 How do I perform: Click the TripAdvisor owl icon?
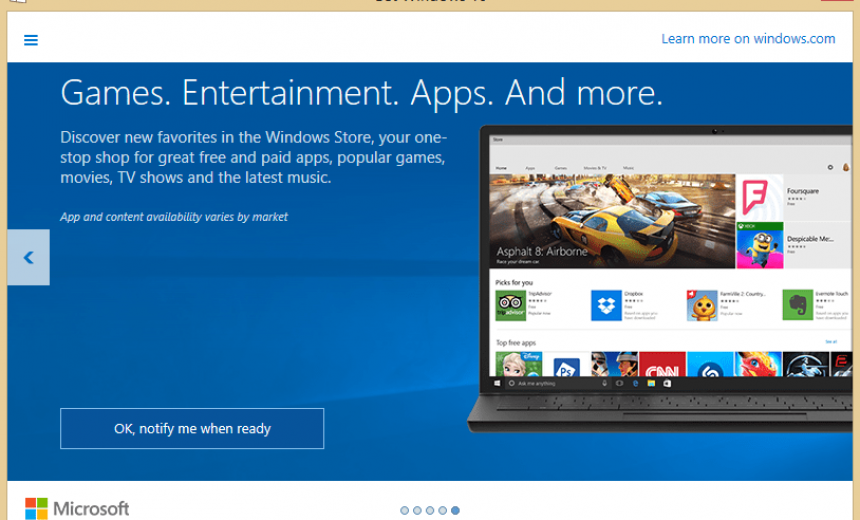[511, 304]
